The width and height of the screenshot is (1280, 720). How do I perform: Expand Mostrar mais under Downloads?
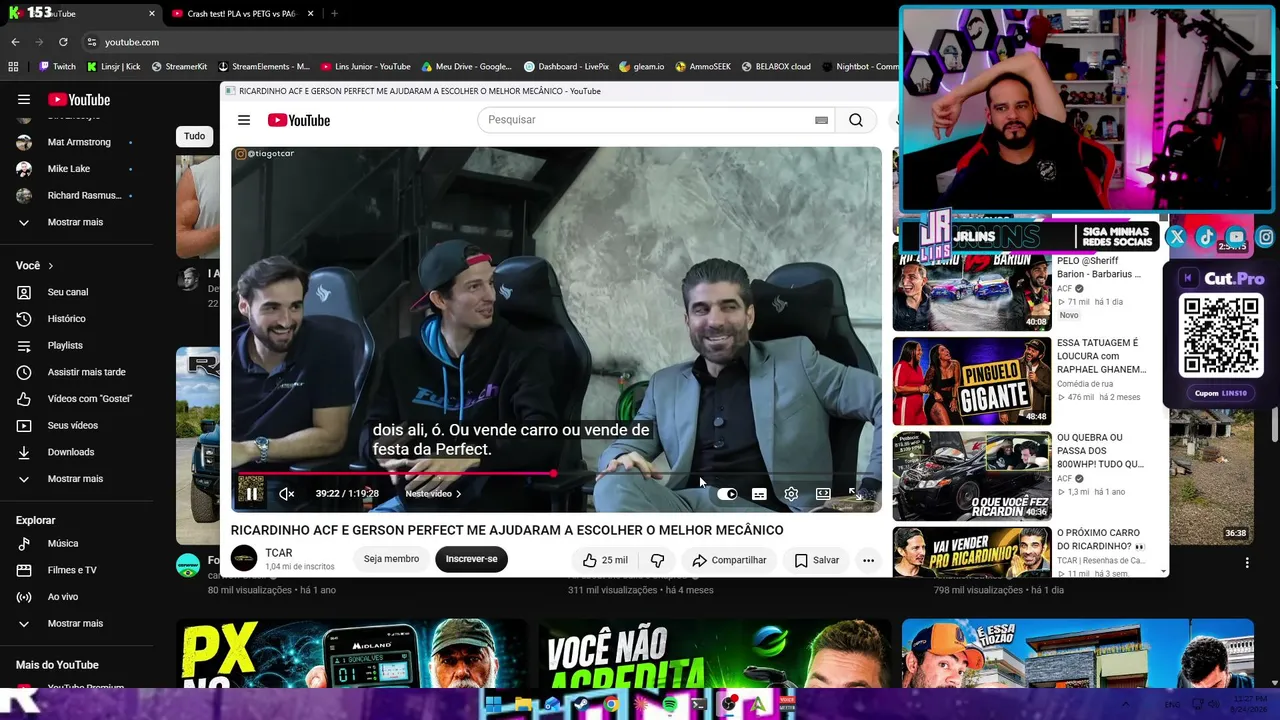tap(76, 479)
